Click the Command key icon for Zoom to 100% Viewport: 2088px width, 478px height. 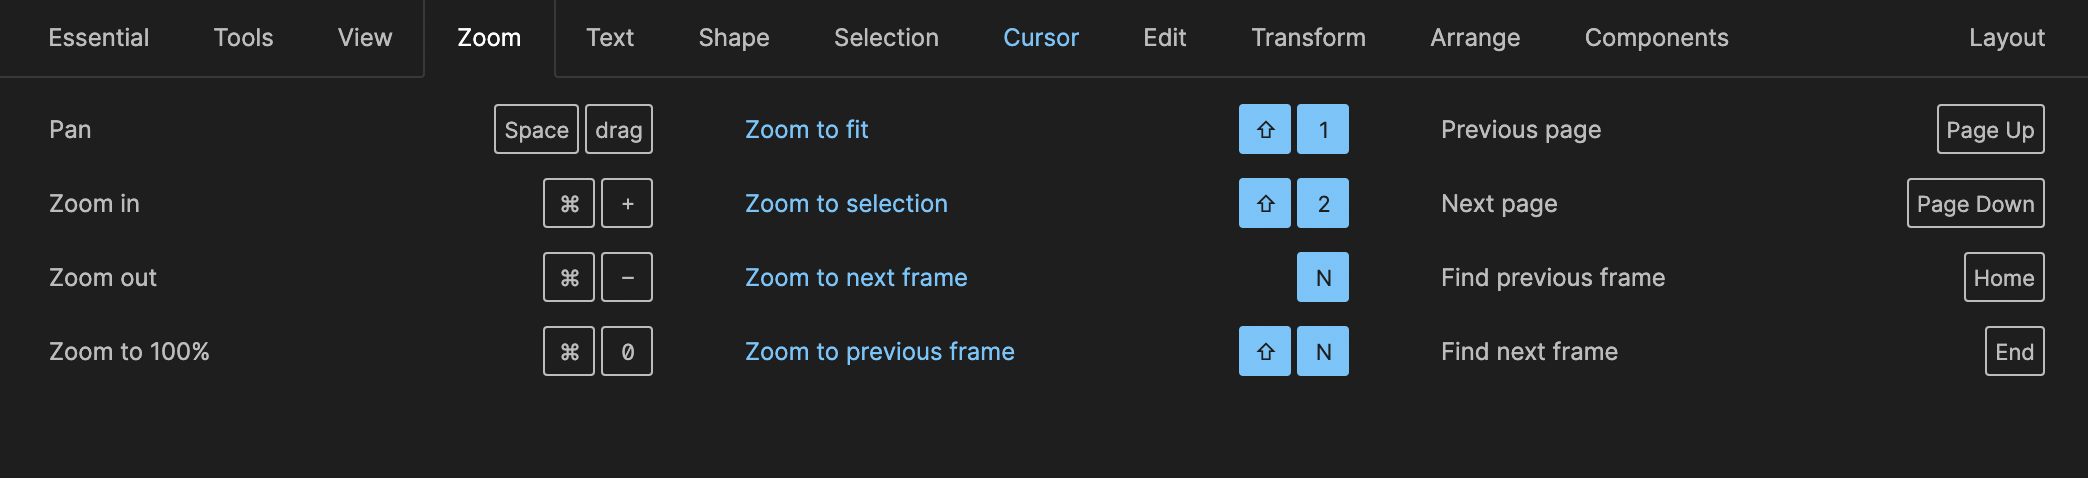(569, 351)
